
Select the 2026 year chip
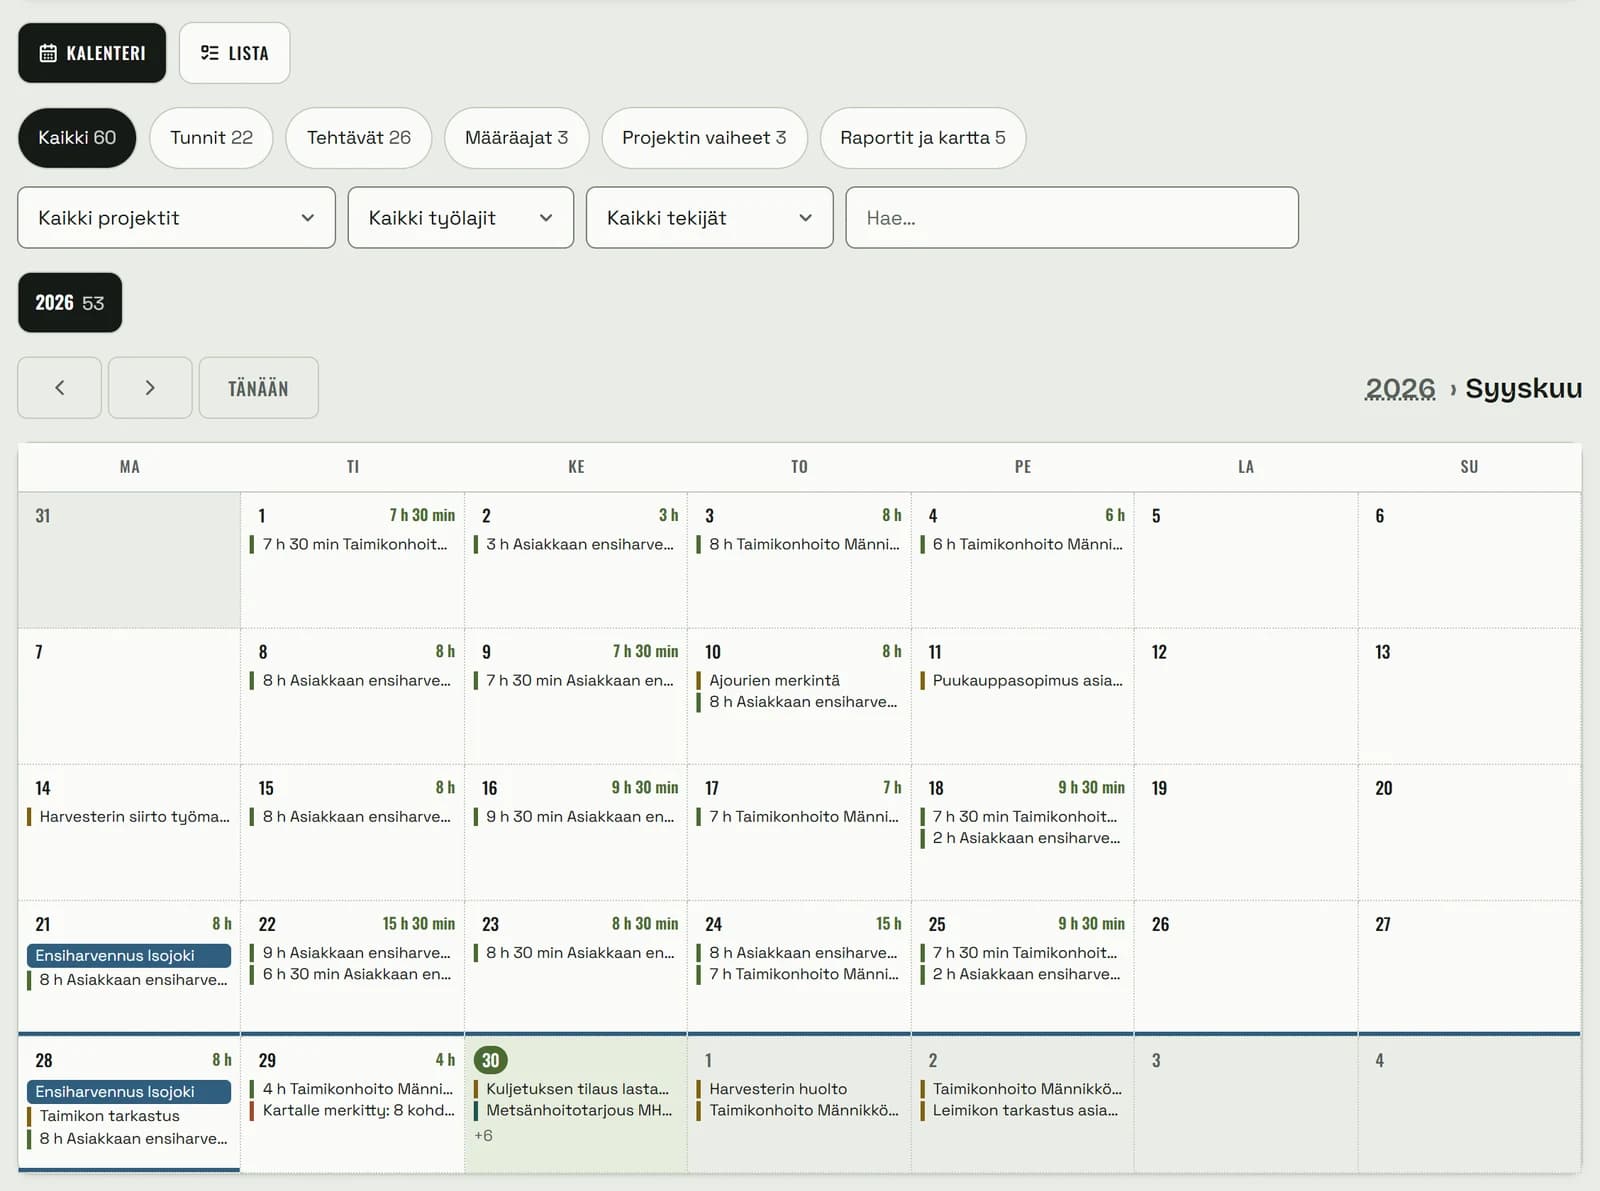point(70,303)
